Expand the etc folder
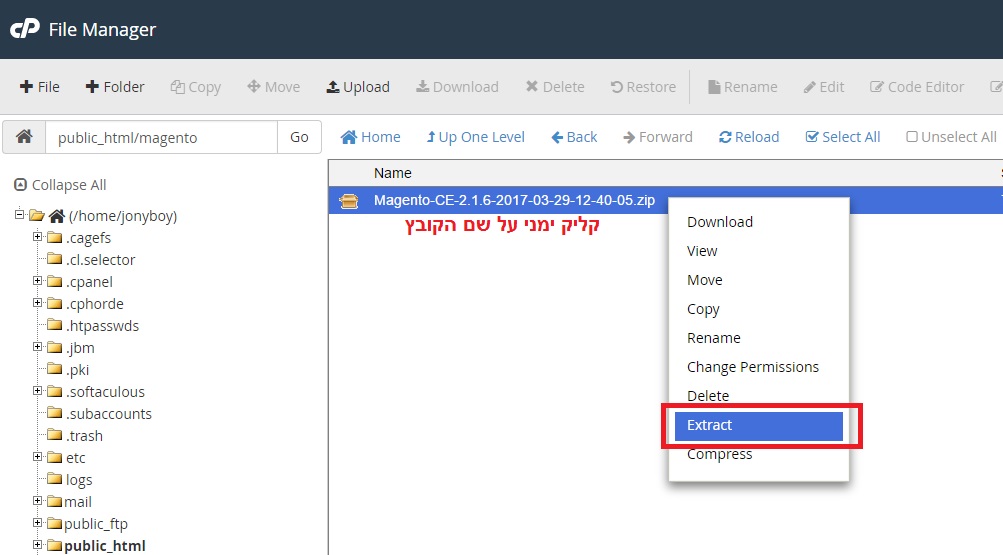The width and height of the screenshot is (1003, 555). click(38, 457)
